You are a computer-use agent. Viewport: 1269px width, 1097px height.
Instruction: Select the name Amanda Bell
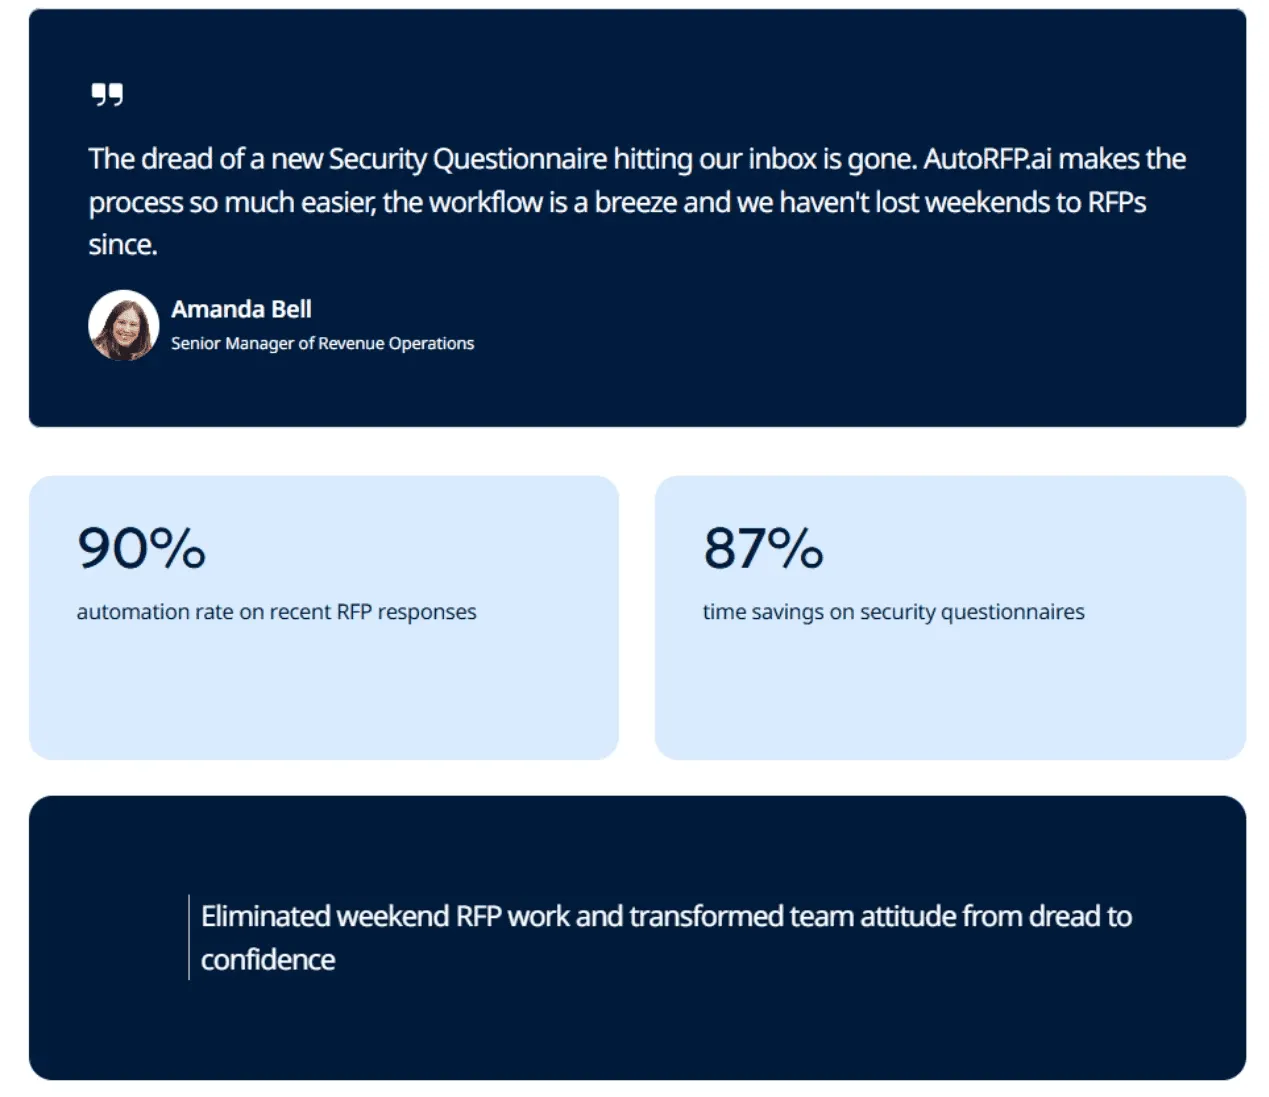pos(241,309)
